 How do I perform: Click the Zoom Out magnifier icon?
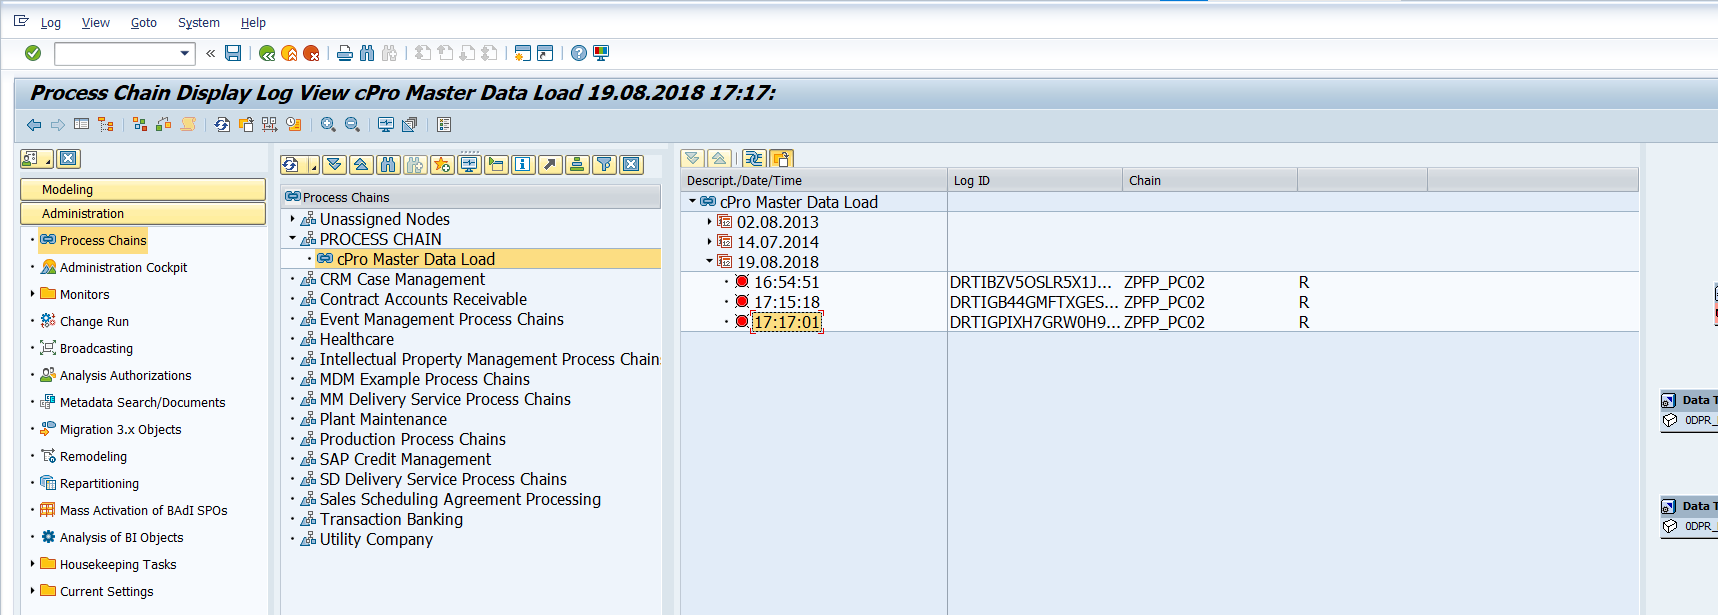pos(352,125)
